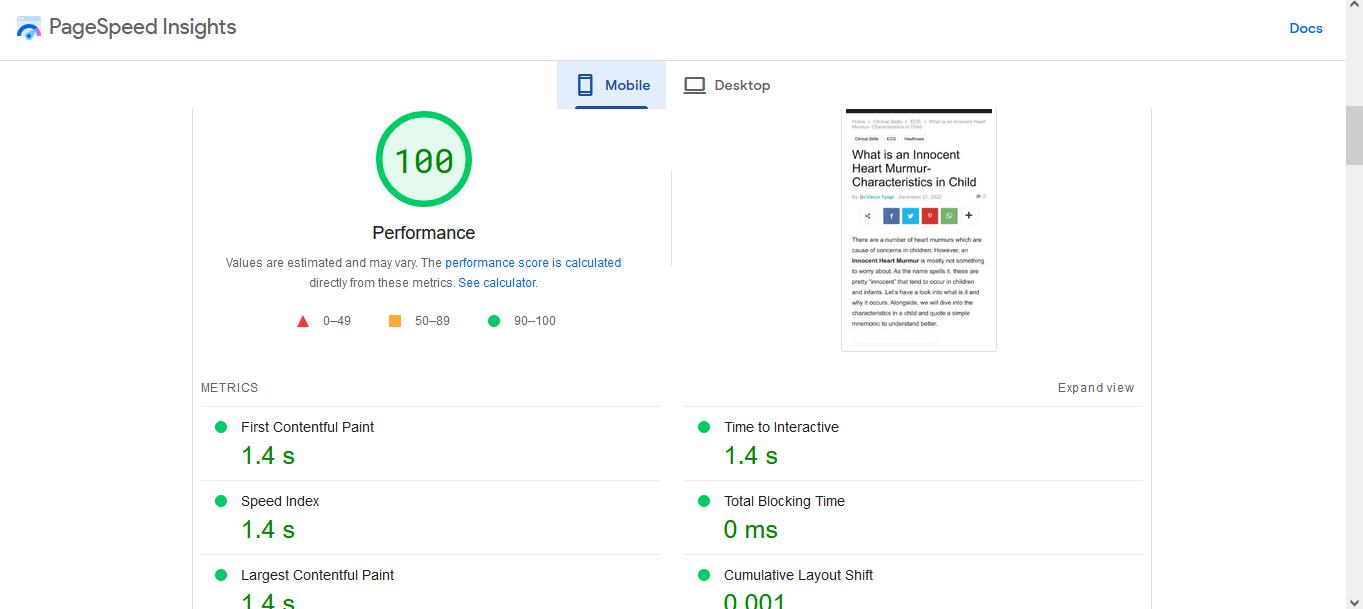Click the 1.4 s Time to Interactive value
This screenshot has height=609, width=1363.
[x=751, y=456]
